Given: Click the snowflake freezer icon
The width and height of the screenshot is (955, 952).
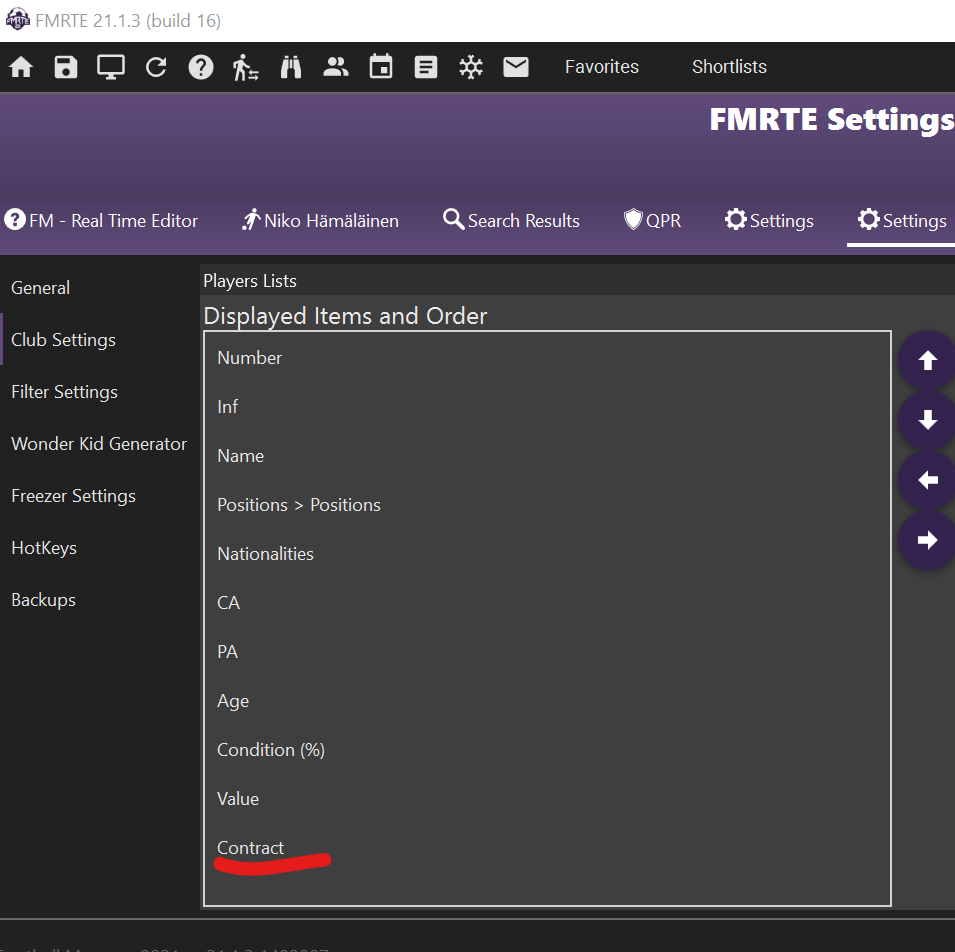Looking at the screenshot, I should (471, 67).
